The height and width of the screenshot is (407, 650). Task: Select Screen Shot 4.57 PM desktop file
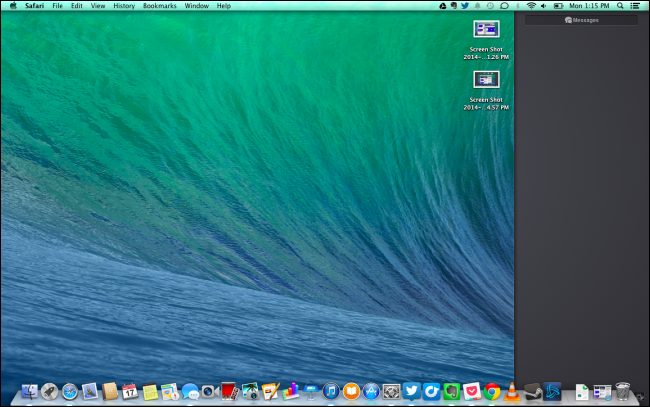[486, 90]
